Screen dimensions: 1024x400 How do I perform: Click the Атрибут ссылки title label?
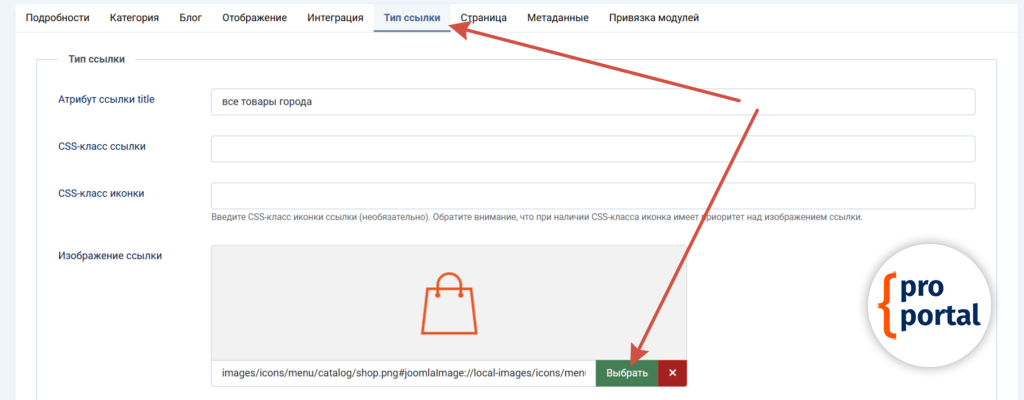tap(106, 99)
